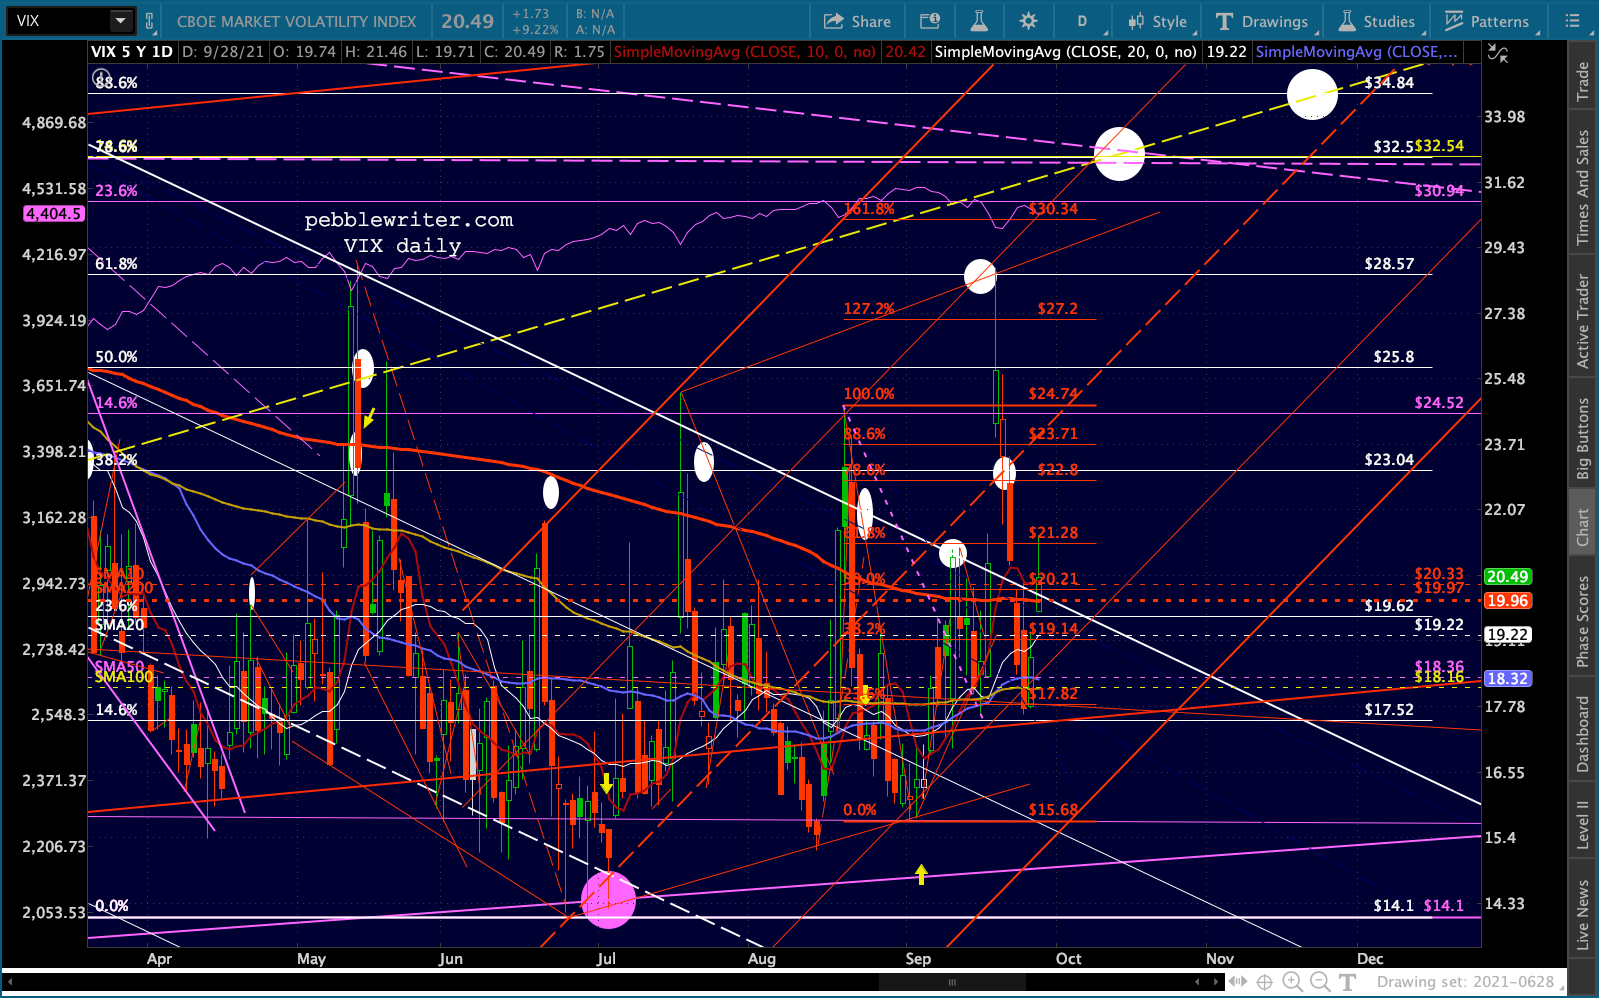Click the VIX symbol input field
Image resolution: width=1599 pixels, height=998 pixels.
point(58,21)
